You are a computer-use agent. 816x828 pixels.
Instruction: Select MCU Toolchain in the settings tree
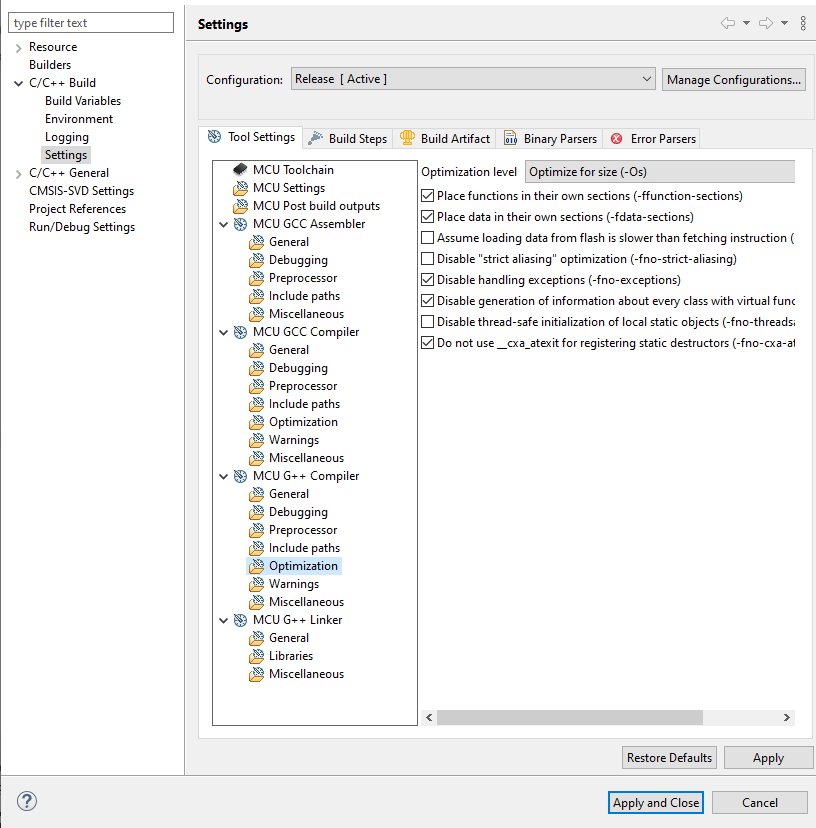tap(295, 169)
